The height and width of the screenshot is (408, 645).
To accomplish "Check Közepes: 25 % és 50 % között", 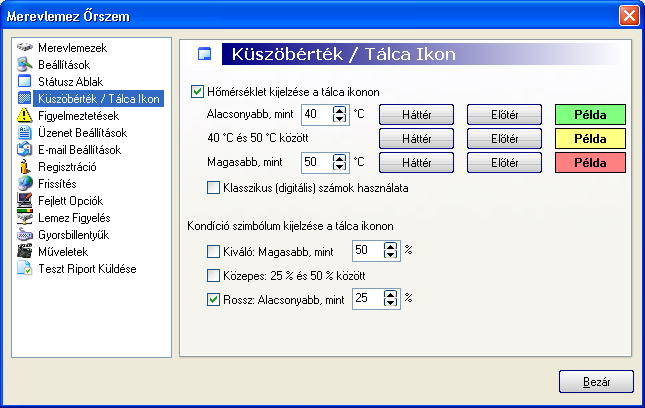I will 213,275.
